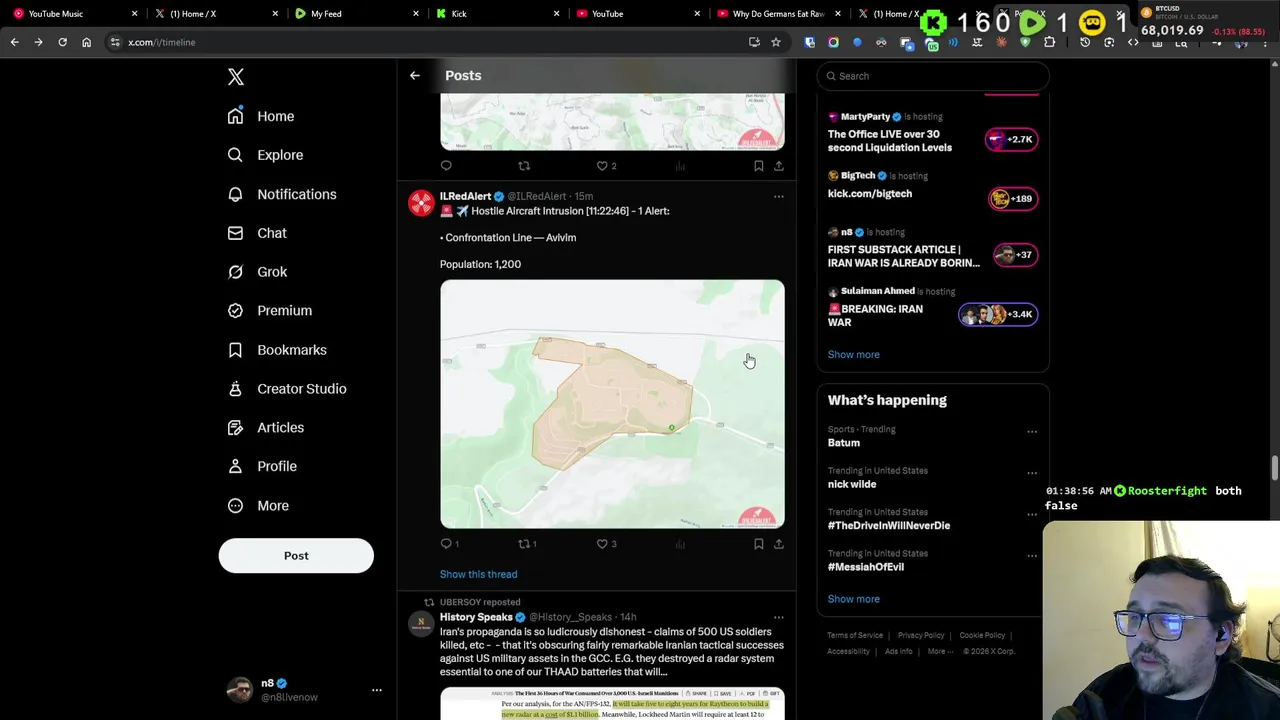Screen dimensions: 1280x720
Task: Bookmark the top map post
Action: point(759,166)
